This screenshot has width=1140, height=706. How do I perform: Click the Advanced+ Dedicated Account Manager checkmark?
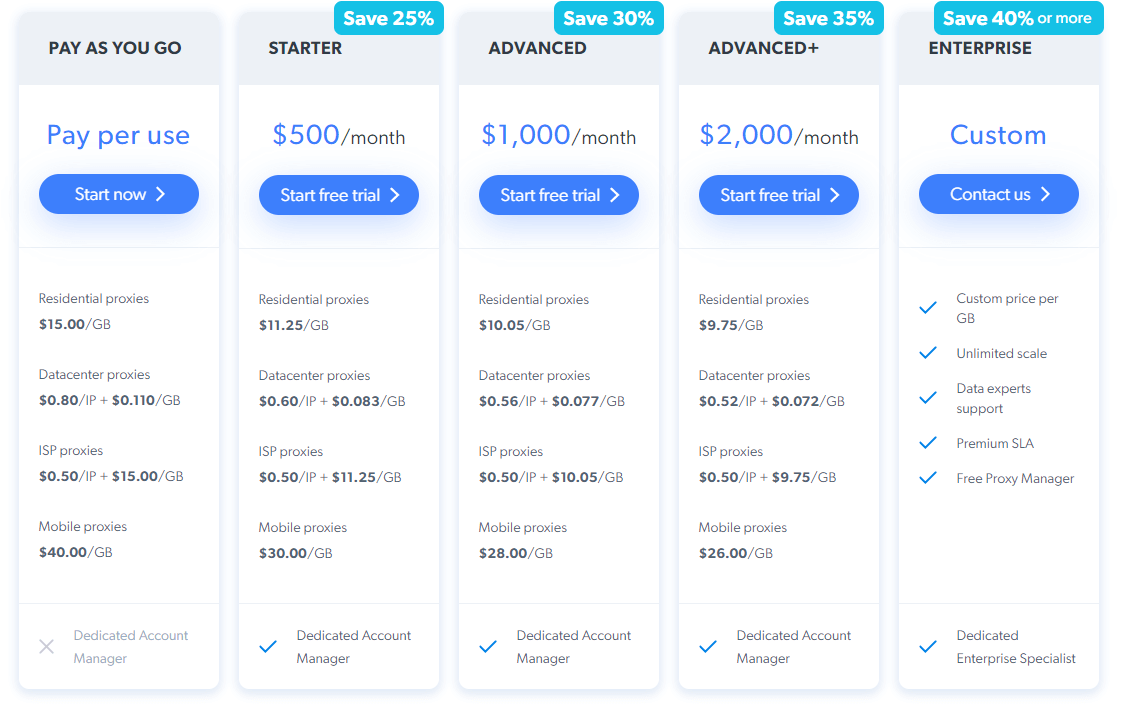tap(707, 646)
